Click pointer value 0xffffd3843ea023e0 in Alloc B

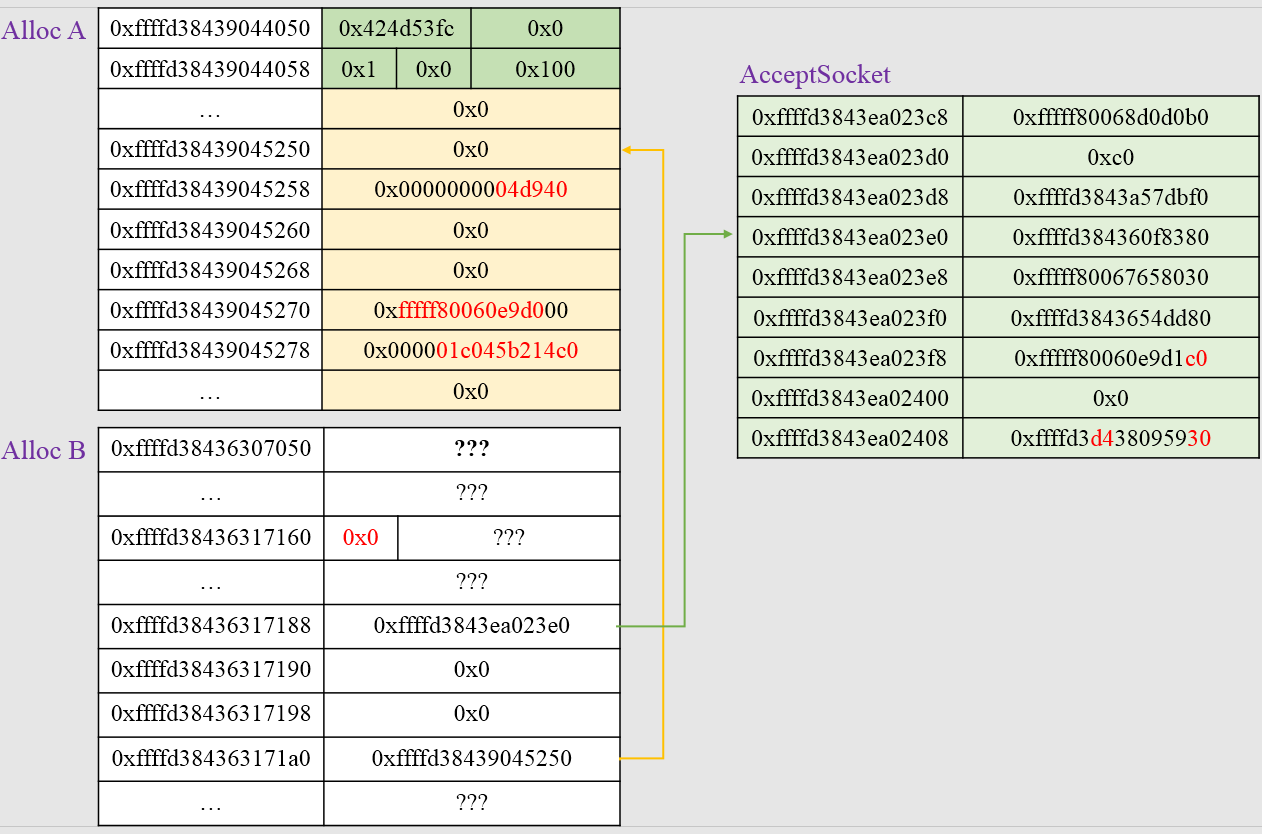pyautogui.click(x=472, y=626)
